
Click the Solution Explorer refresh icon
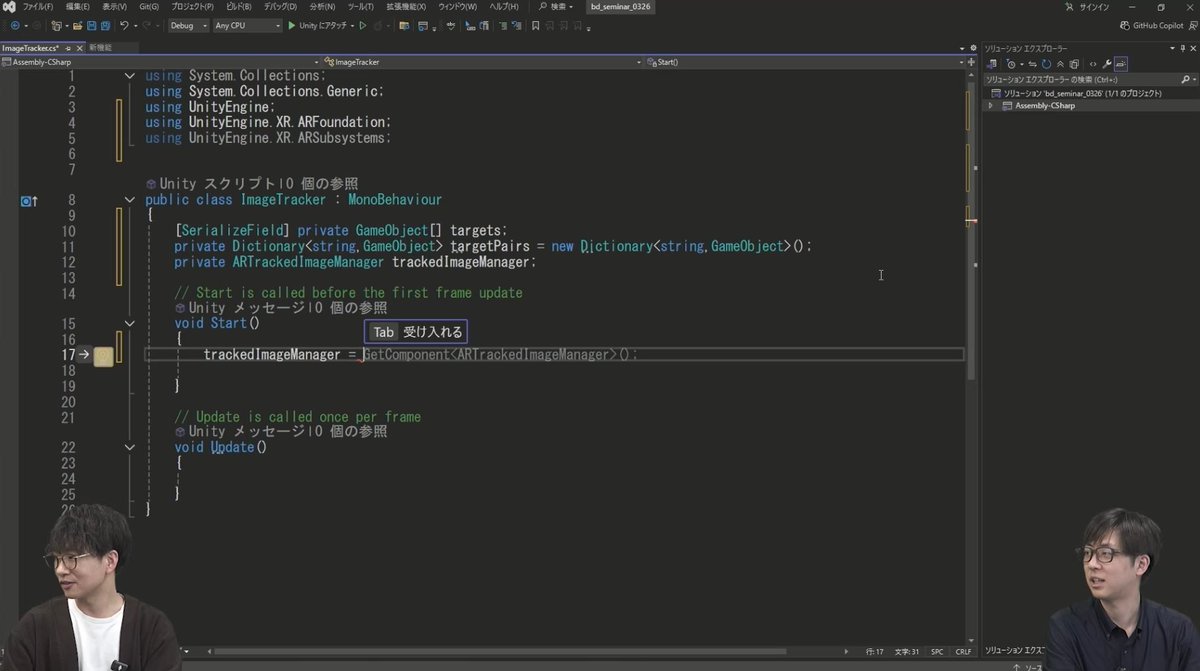tap(1046, 64)
